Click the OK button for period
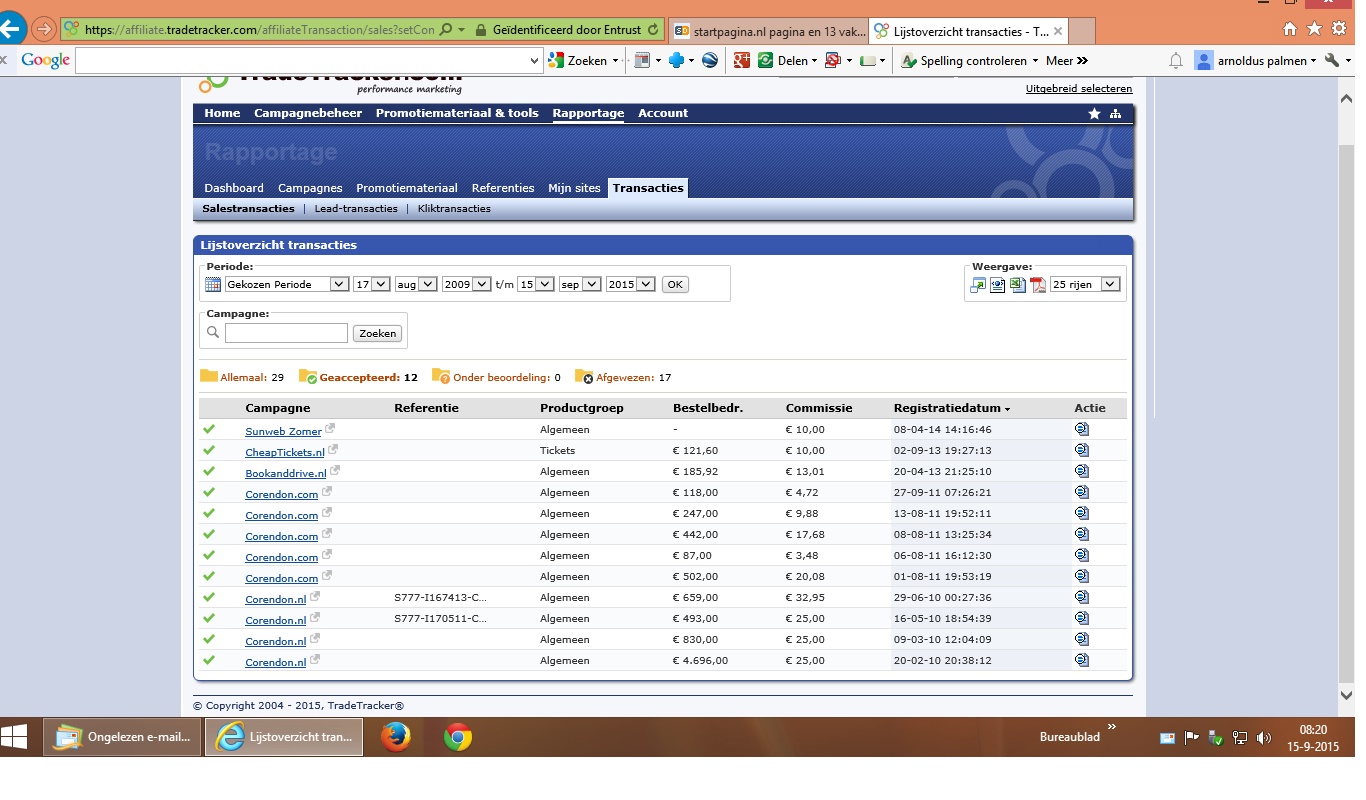This screenshot has width=1366, height=800. [675, 284]
